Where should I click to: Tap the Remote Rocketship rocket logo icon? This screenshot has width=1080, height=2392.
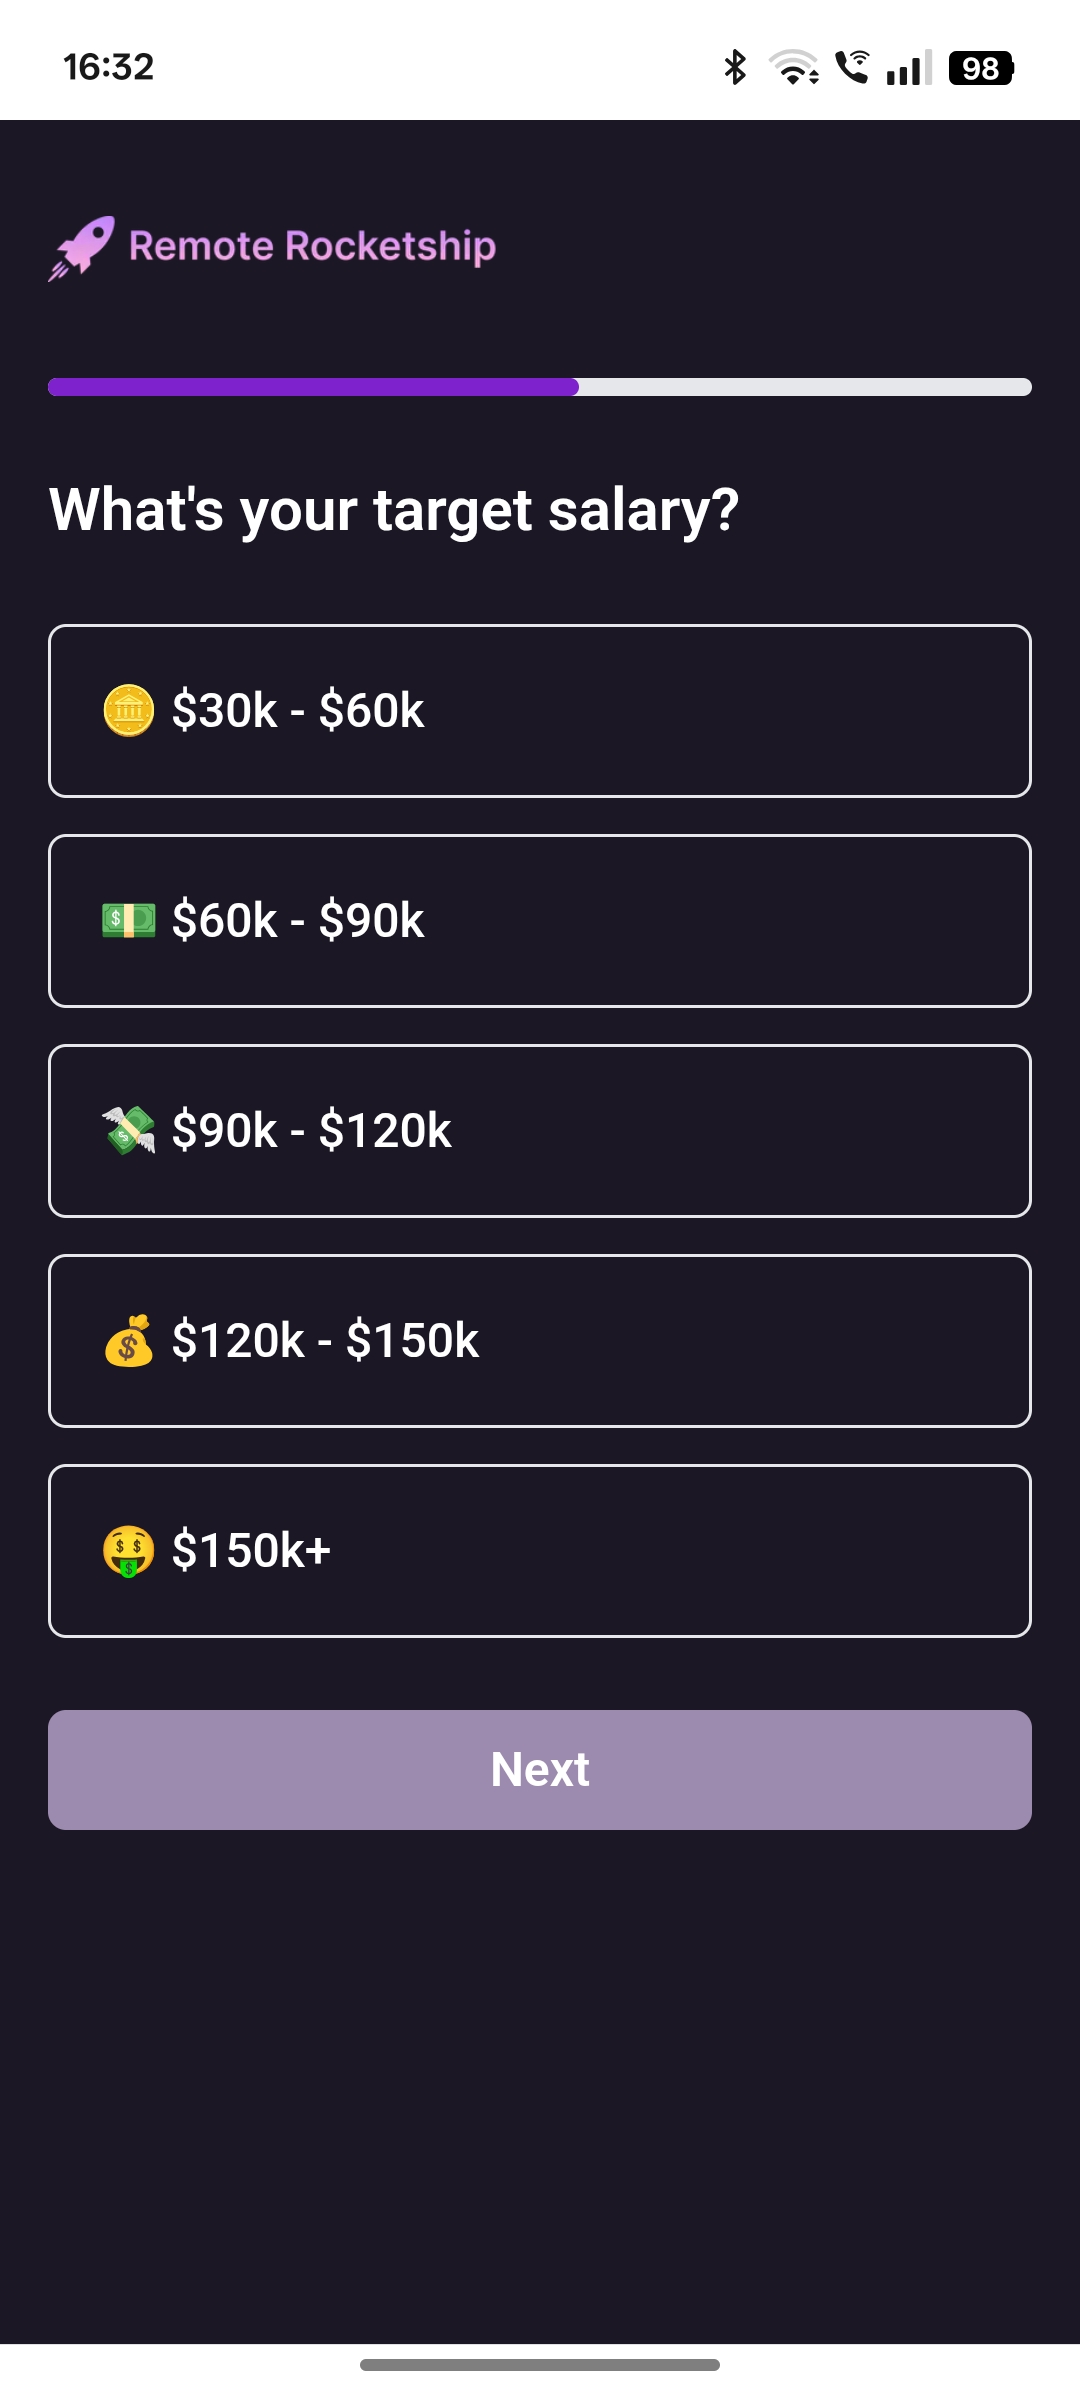pyautogui.click(x=82, y=248)
